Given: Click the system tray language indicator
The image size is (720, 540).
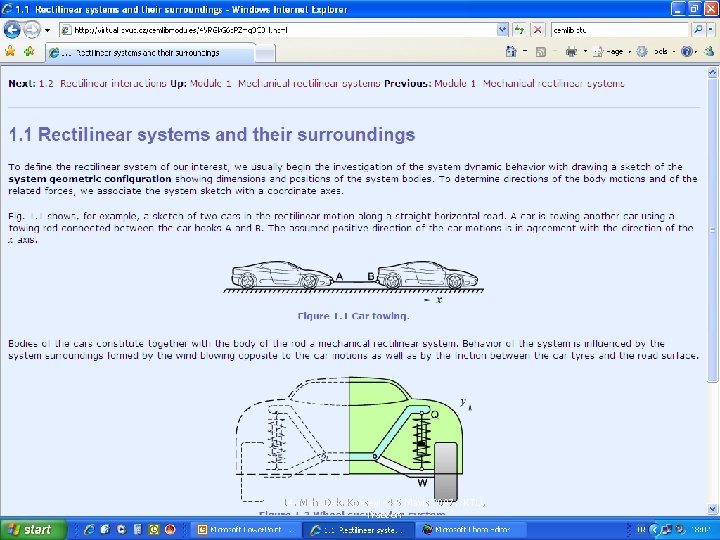Looking at the screenshot, I should (641, 530).
